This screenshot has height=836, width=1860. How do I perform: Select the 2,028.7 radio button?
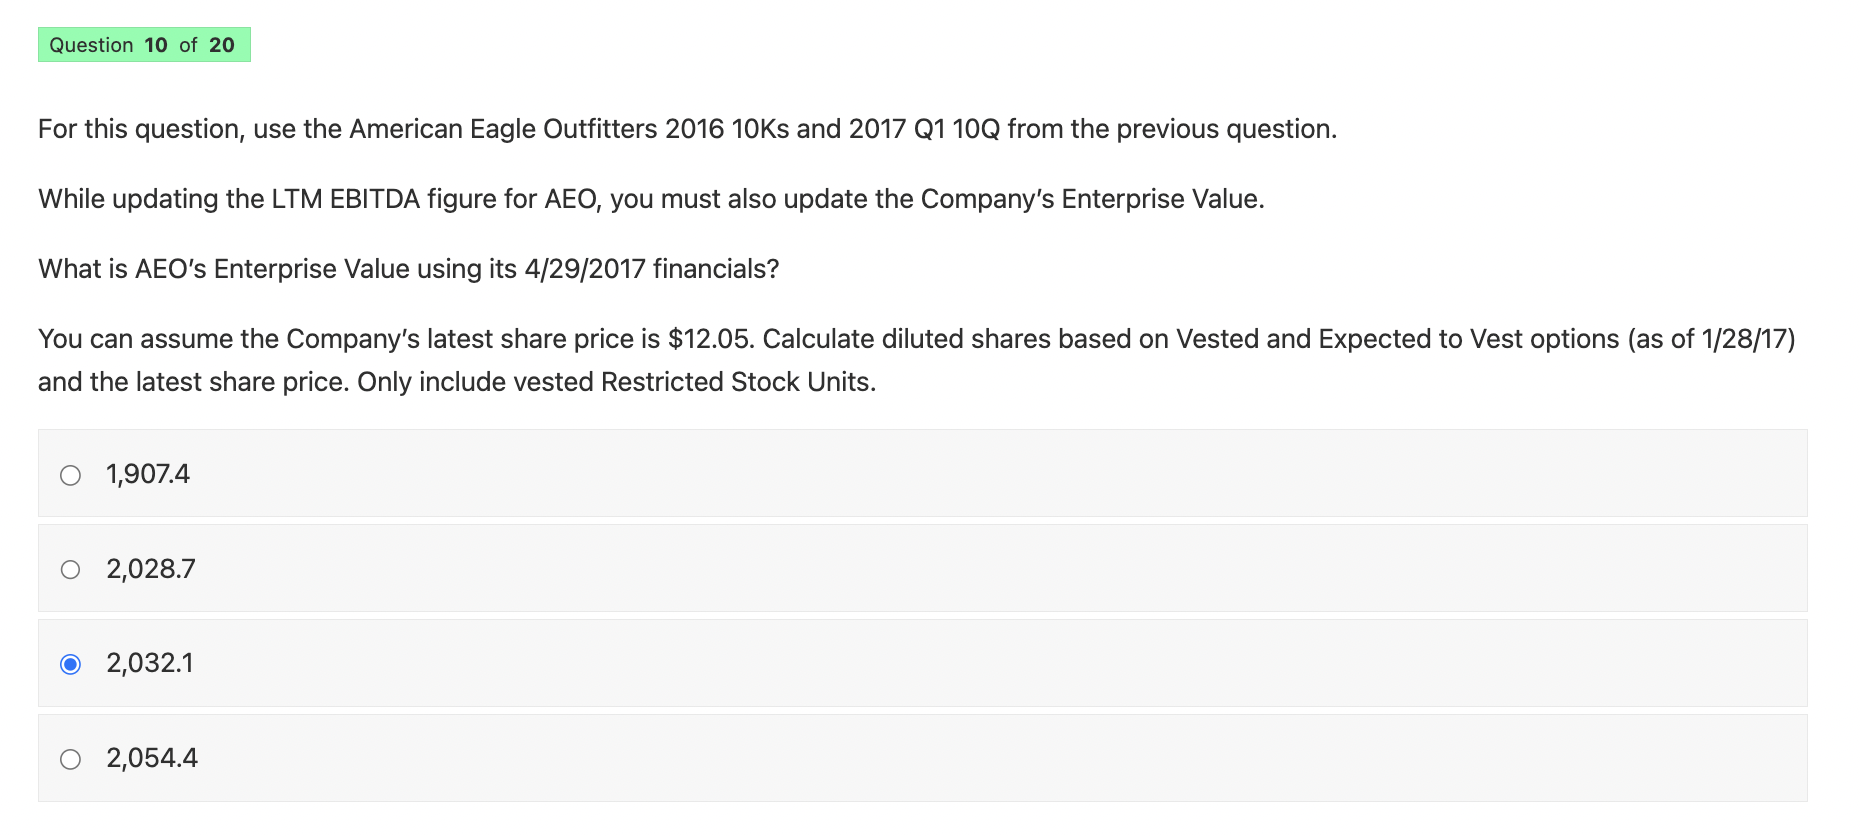point(70,570)
